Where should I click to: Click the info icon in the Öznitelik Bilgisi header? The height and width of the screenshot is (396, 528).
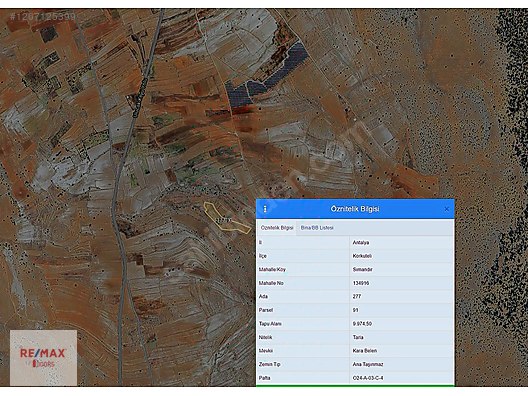tap(265, 209)
